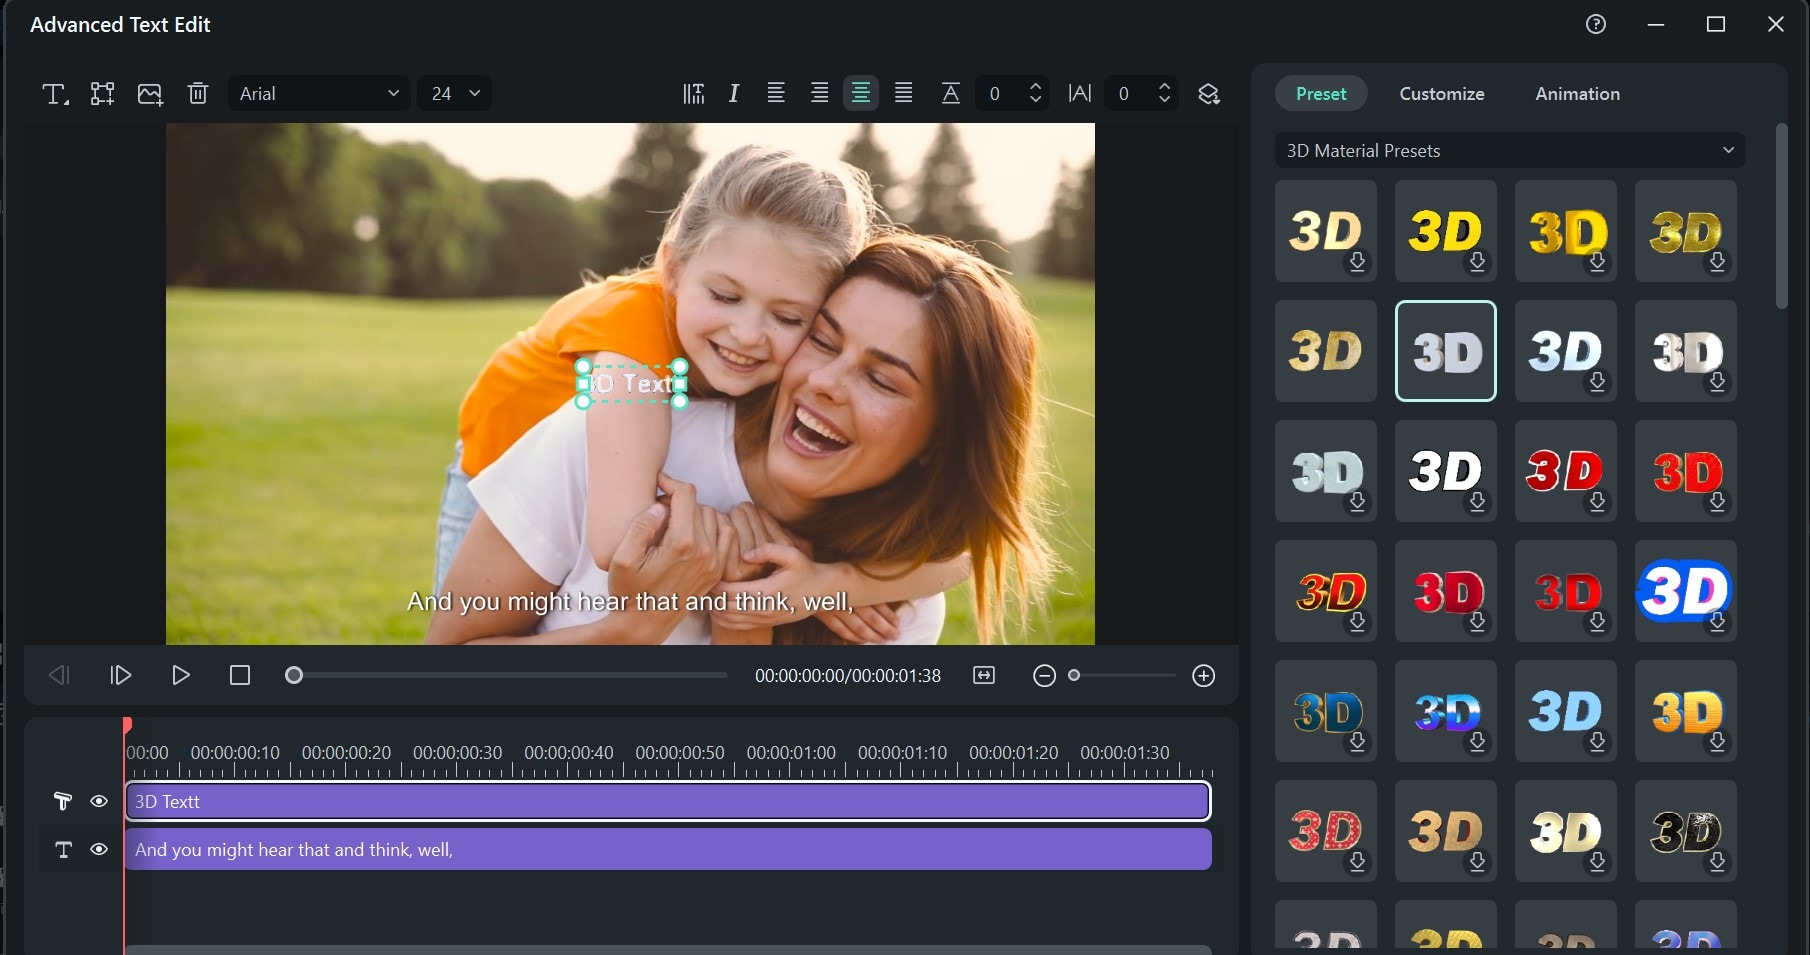Image resolution: width=1810 pixels, height=955 pixels.
Task: Click the preset panel vertical scrollbar
Action: click(x=1781, y=216)
